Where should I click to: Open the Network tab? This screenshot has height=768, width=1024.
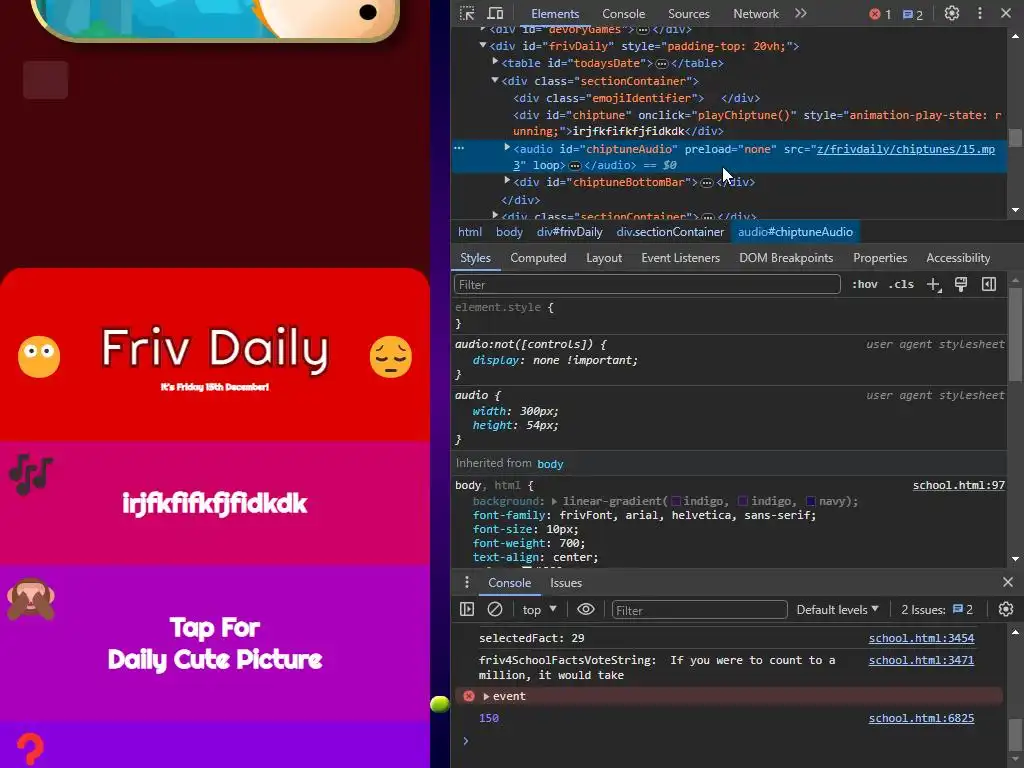(x=756, y=14)
